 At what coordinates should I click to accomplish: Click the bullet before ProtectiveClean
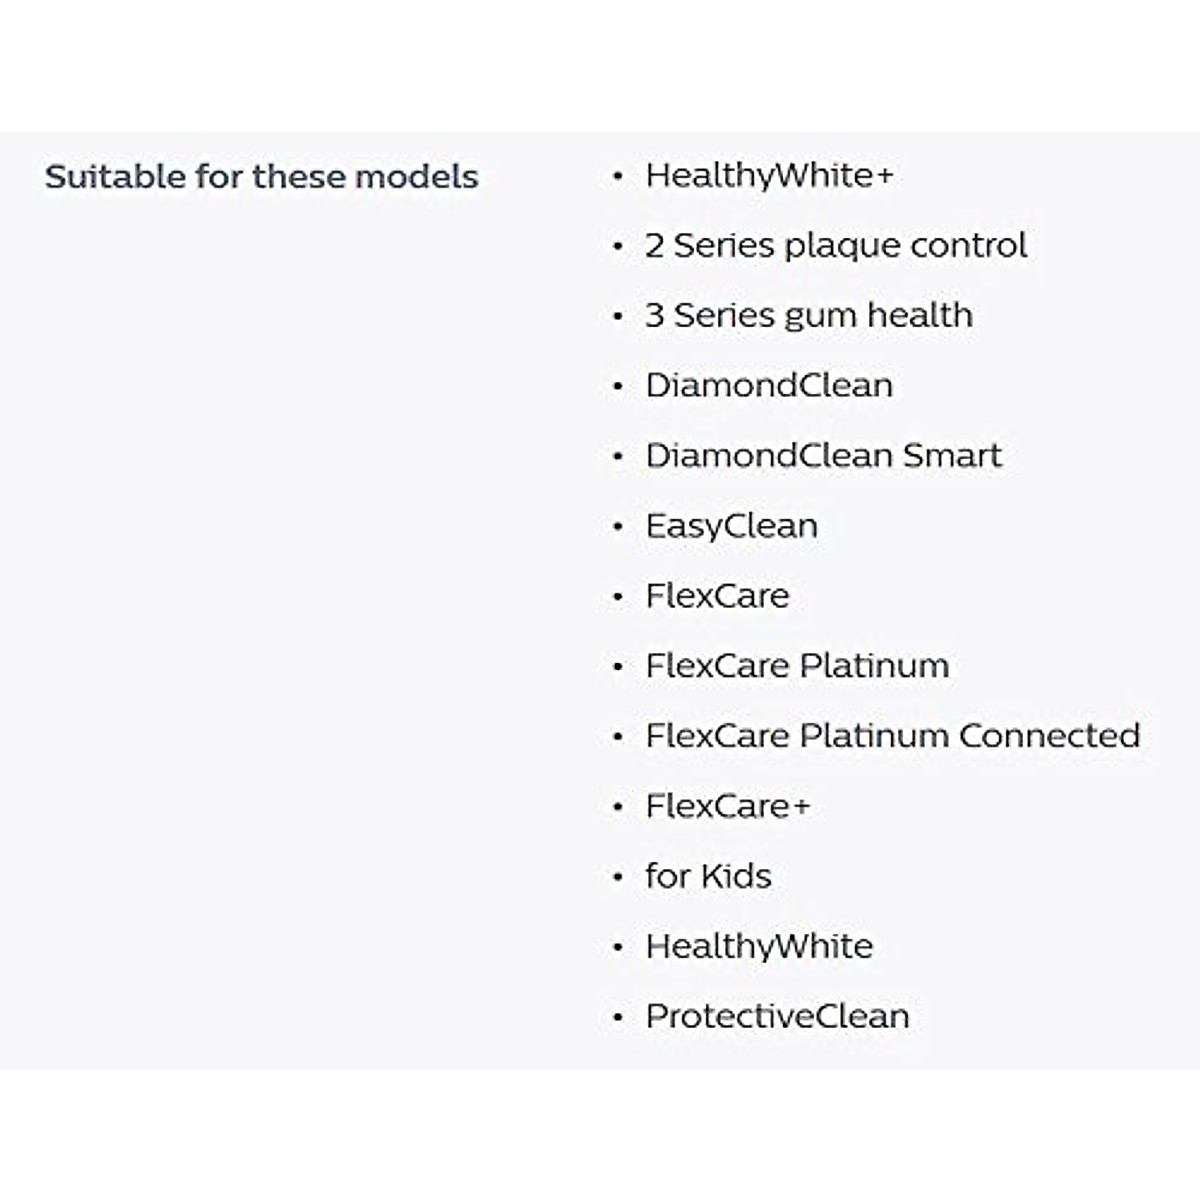[x=618, y=1018]
